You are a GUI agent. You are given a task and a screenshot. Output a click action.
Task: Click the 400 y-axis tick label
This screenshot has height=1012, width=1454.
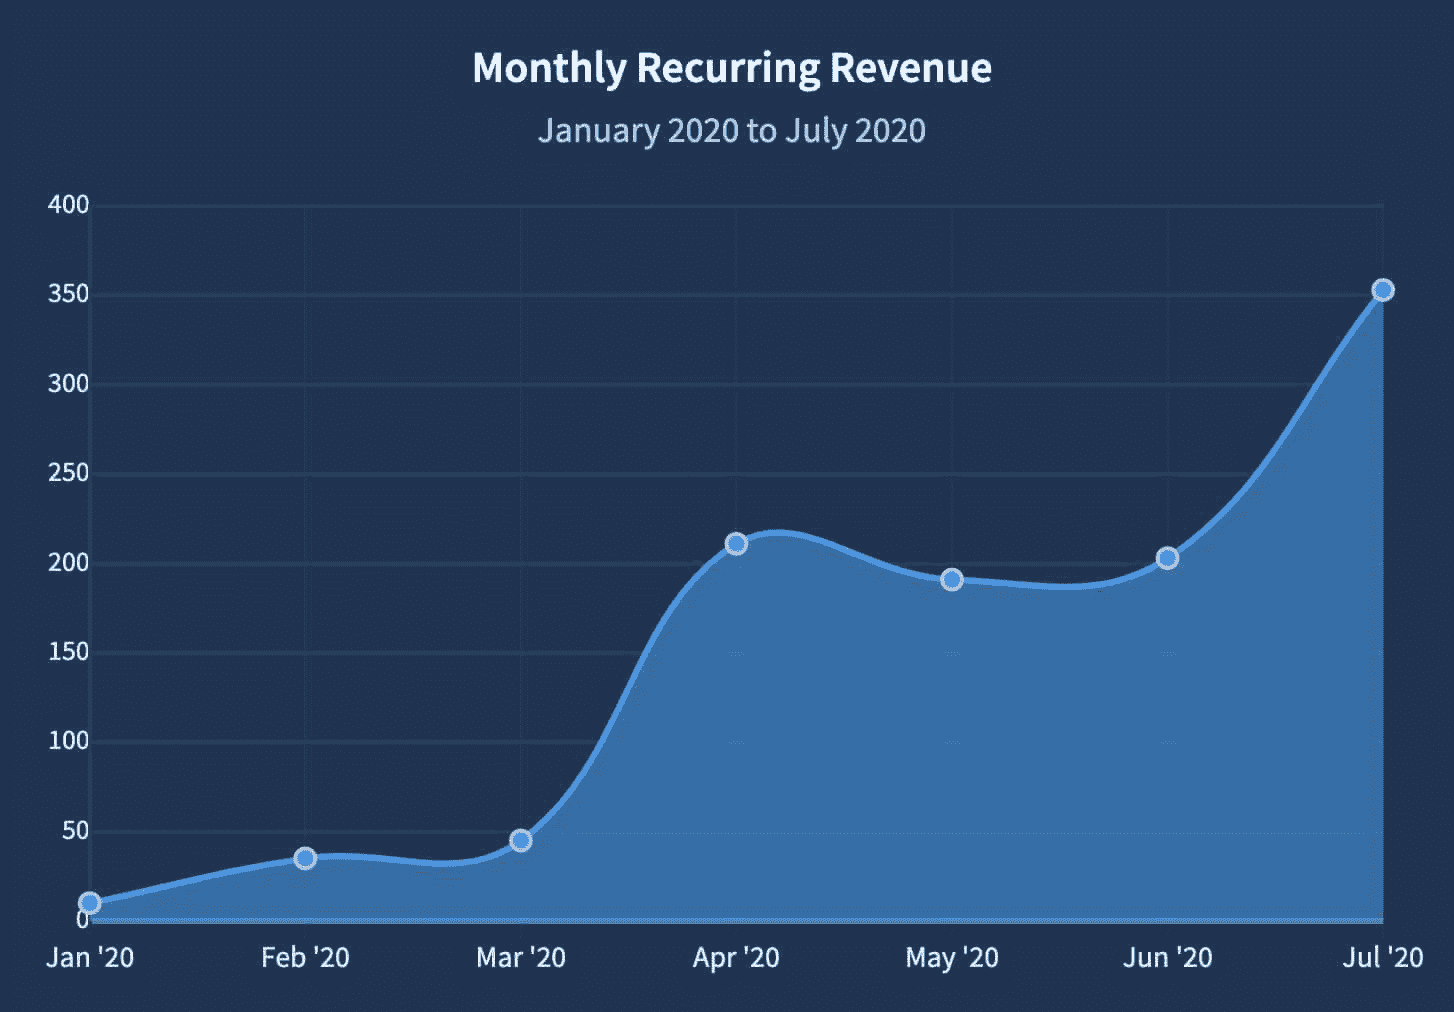68,205
